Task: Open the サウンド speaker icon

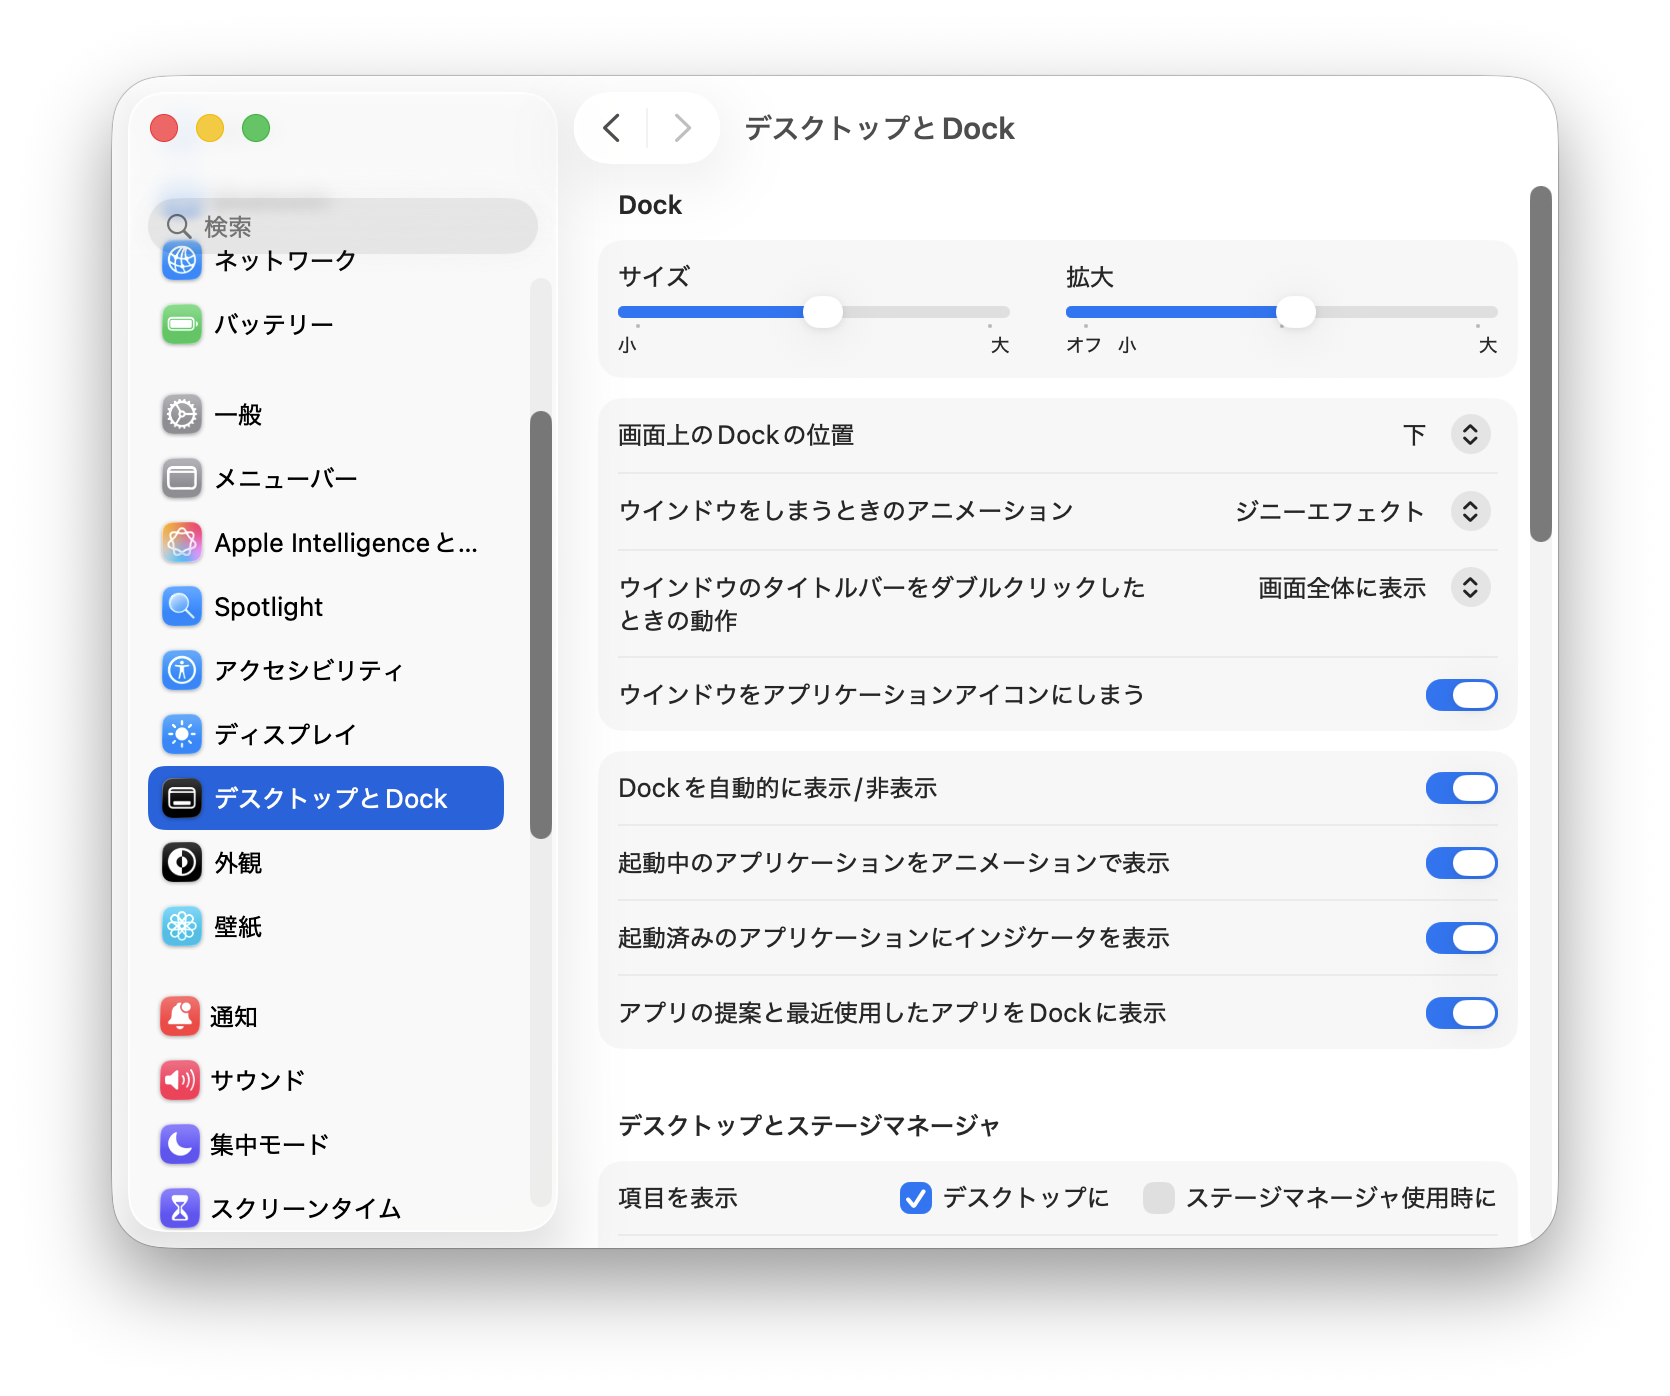Action: coord(180,1080)
